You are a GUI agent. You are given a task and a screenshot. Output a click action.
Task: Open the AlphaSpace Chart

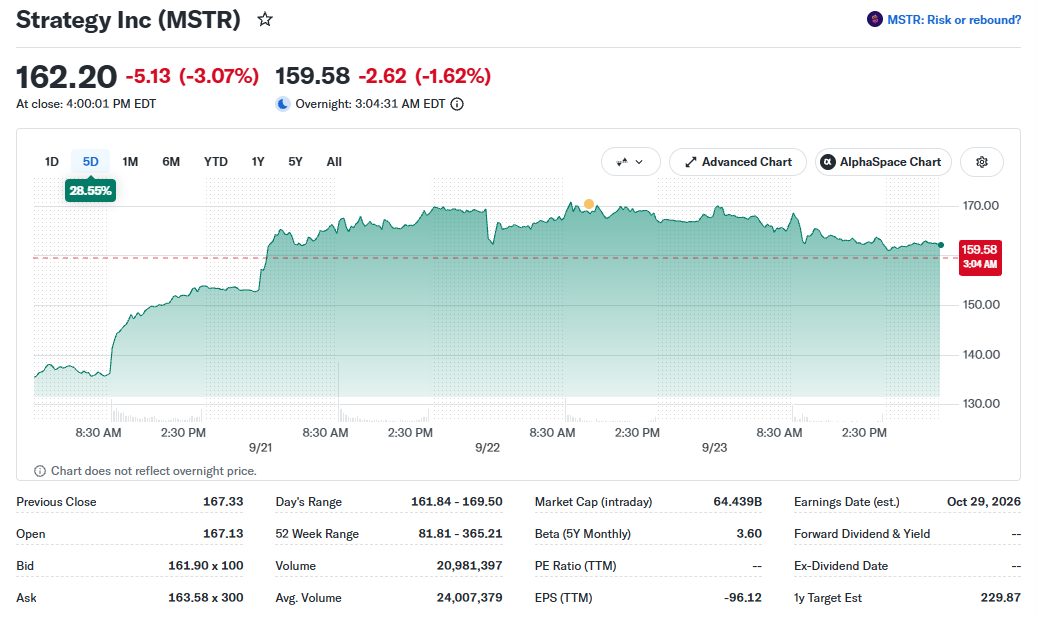coord(883,162)
